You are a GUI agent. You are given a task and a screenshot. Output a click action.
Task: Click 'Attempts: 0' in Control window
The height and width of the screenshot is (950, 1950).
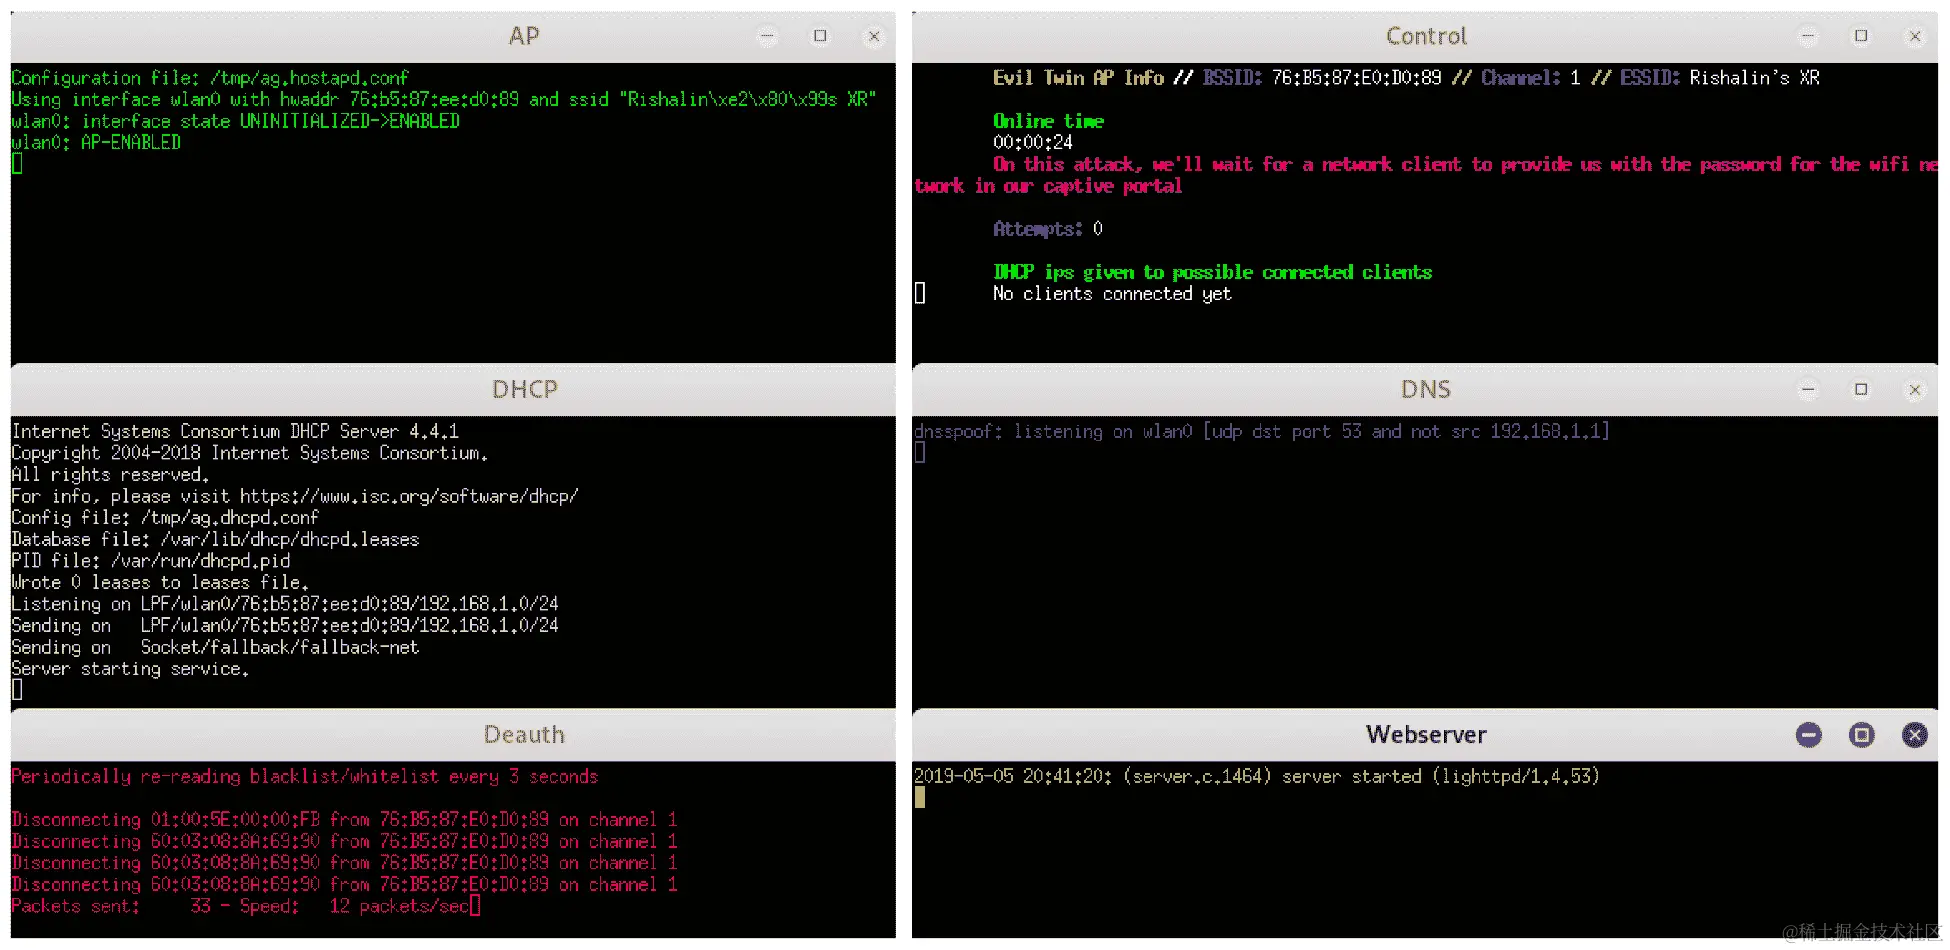1048,229
